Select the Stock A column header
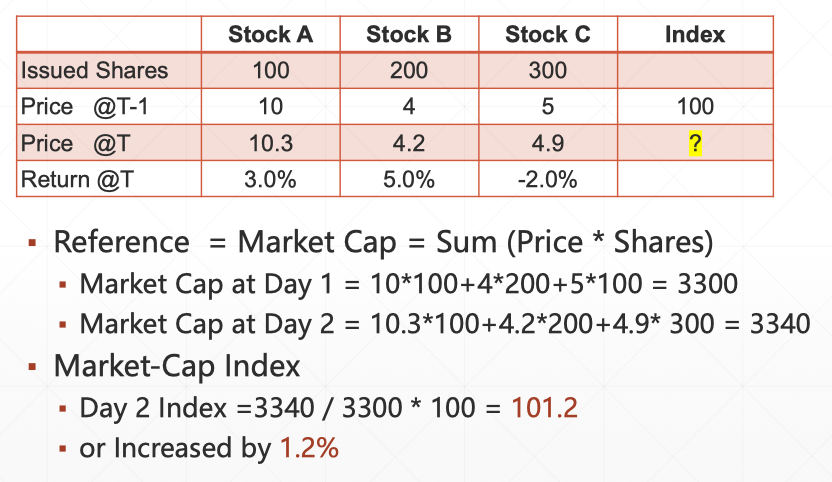832x482 pixels. point(270,34)
